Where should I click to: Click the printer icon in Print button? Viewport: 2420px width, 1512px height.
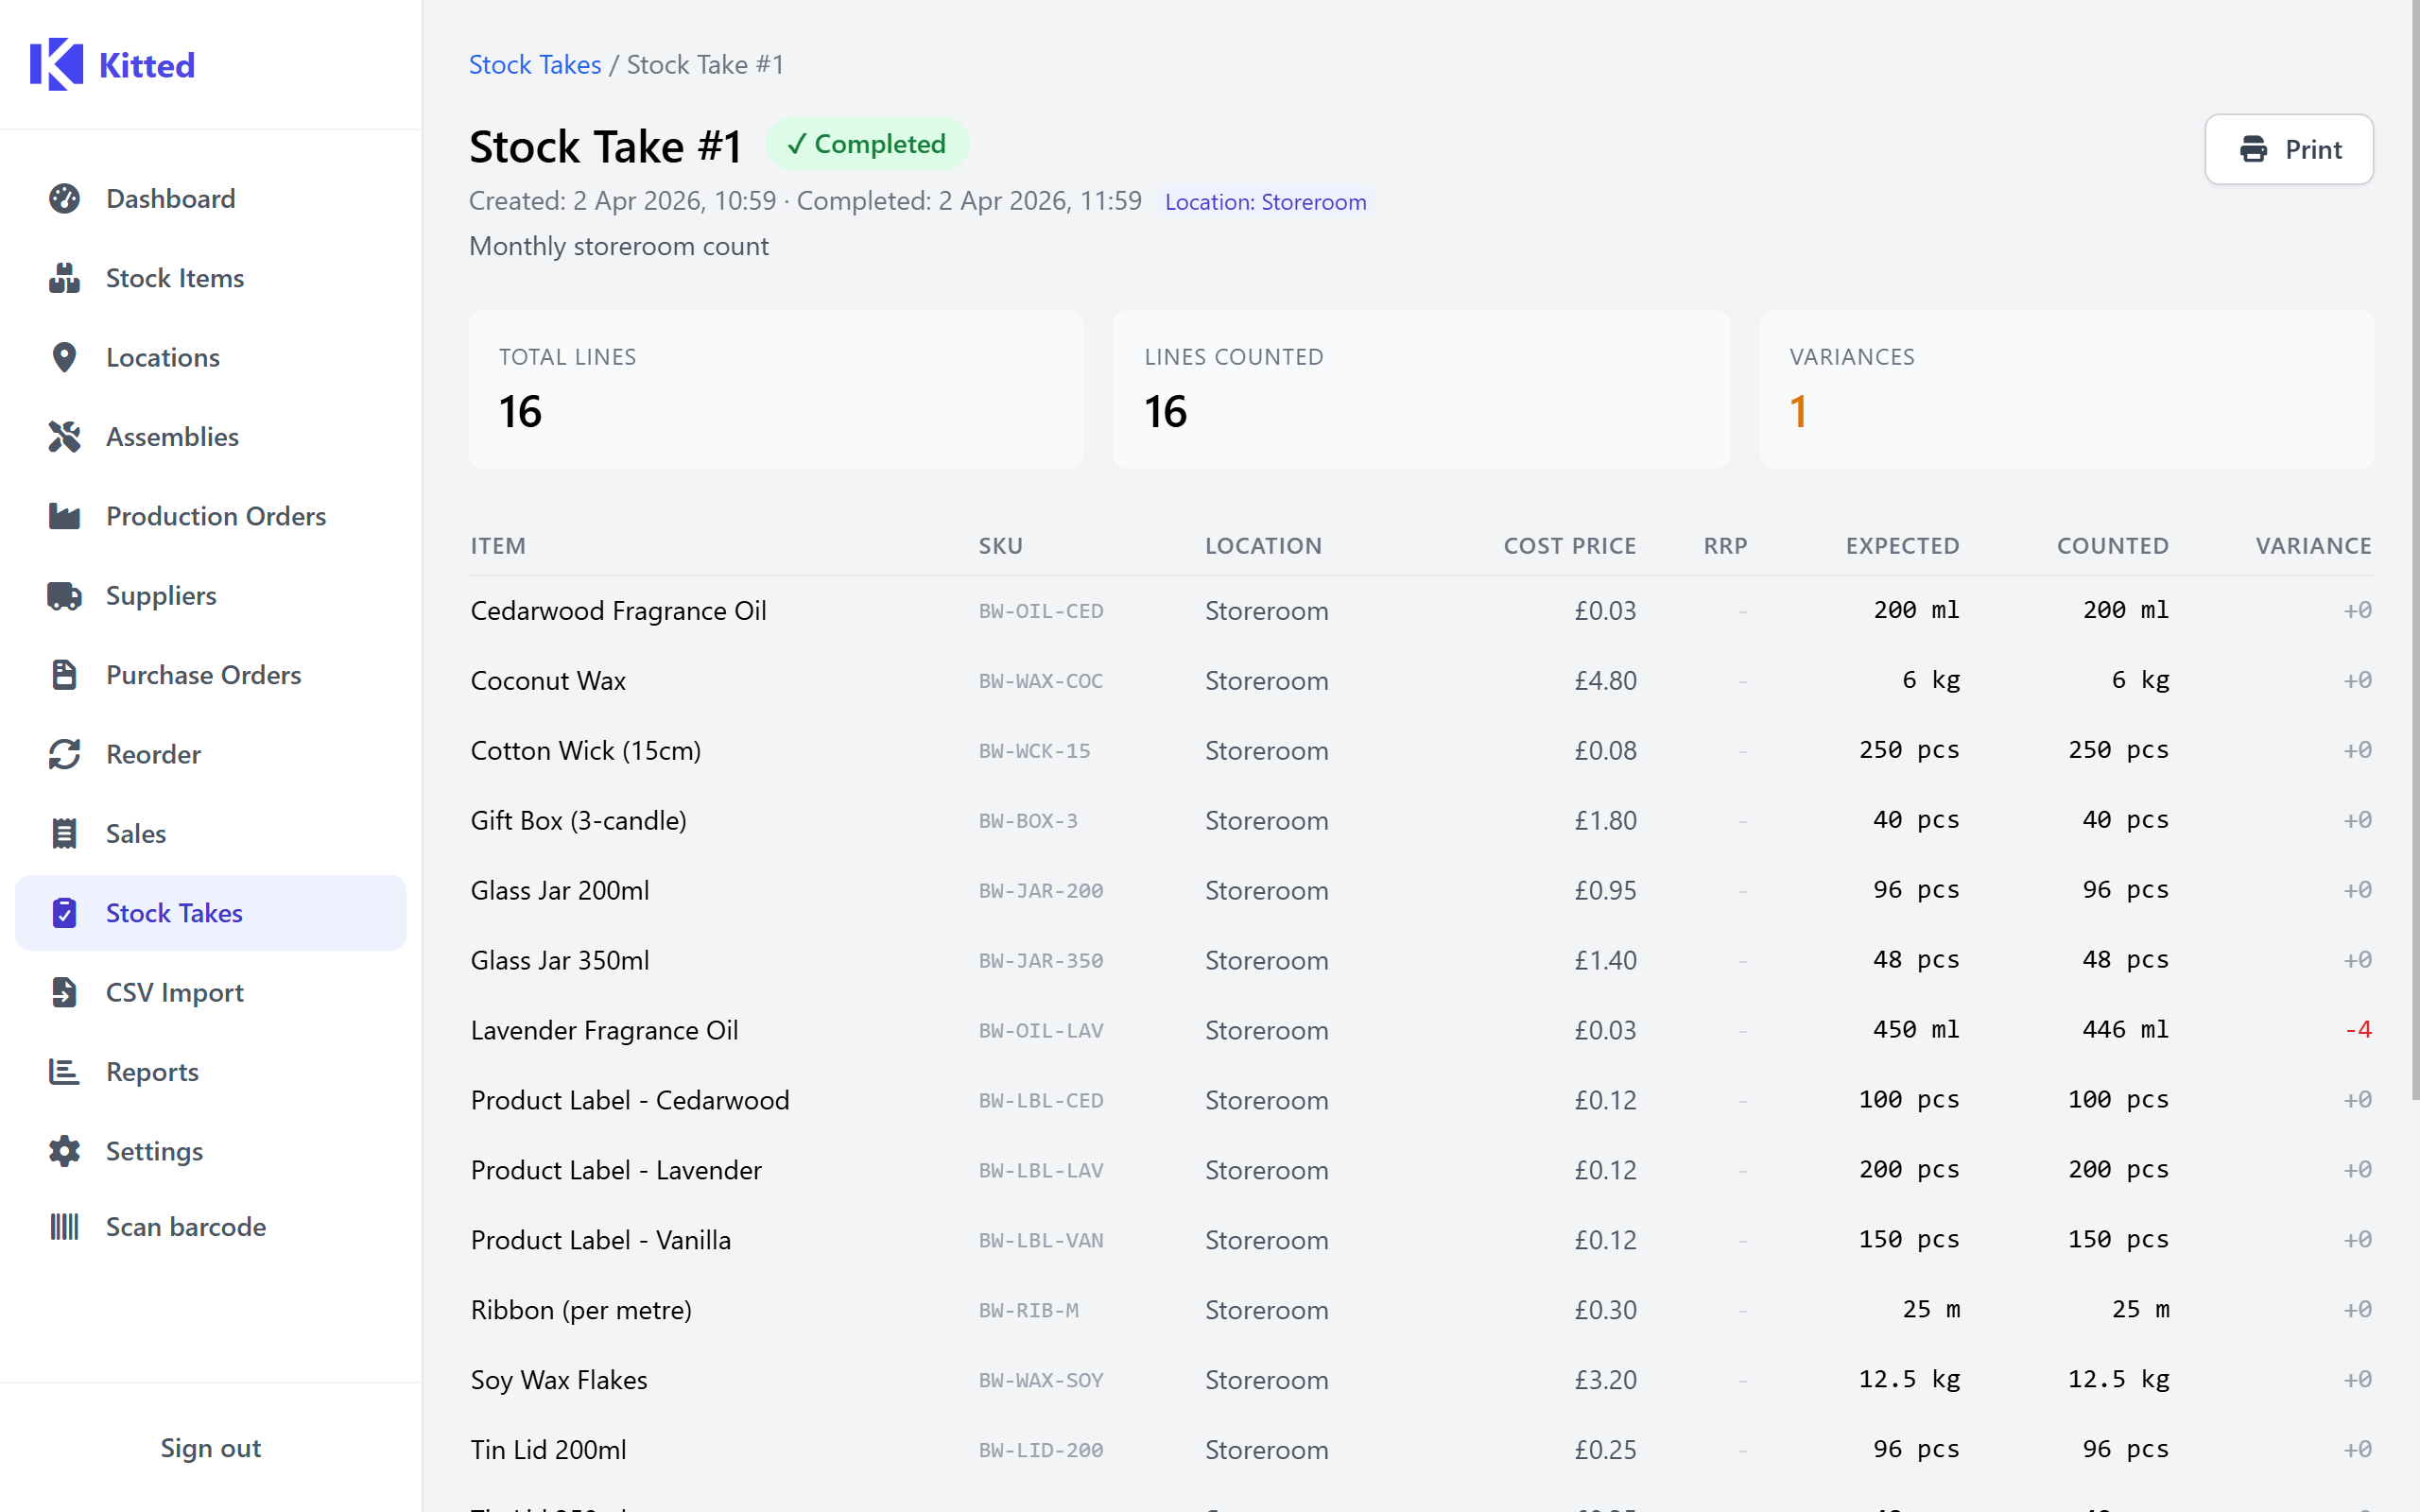pyautogui.click(x=2253, y=149)
